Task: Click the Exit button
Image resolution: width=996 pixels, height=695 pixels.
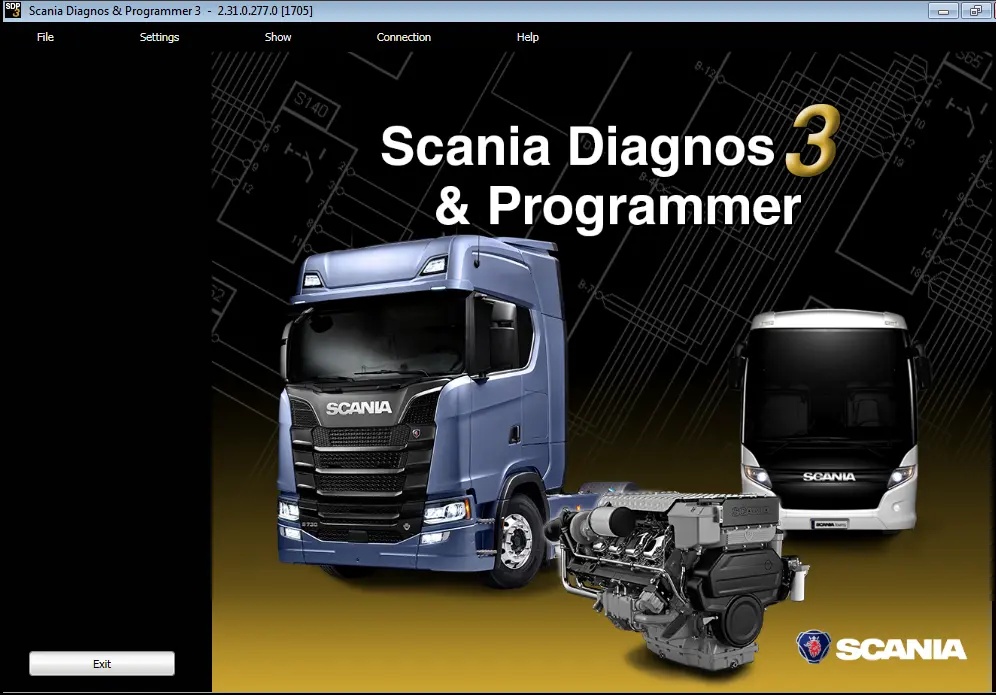Action: tap(102, 663)
